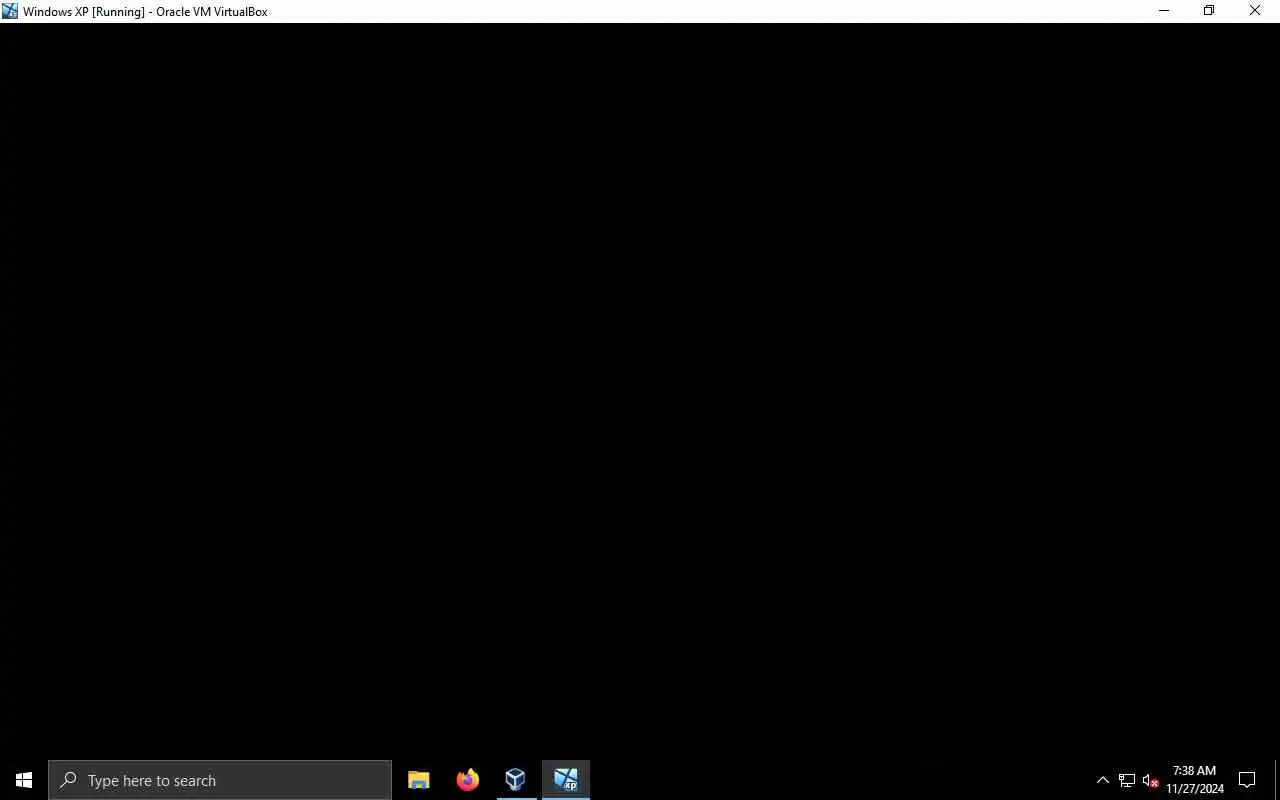Open File Explorer from the taskbar
This screenshot has height=800, width=1280.
[x=419, y=780]
